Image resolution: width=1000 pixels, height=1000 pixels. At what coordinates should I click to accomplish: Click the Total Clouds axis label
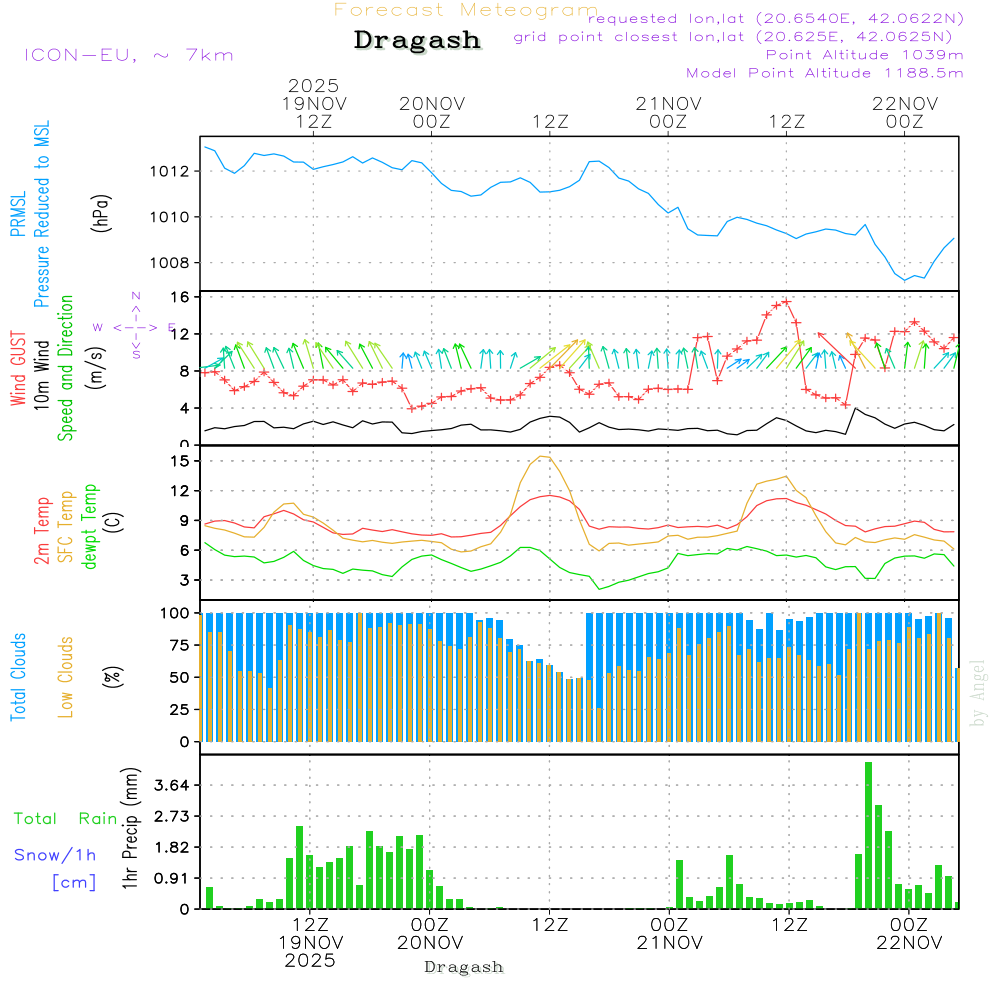18,676
